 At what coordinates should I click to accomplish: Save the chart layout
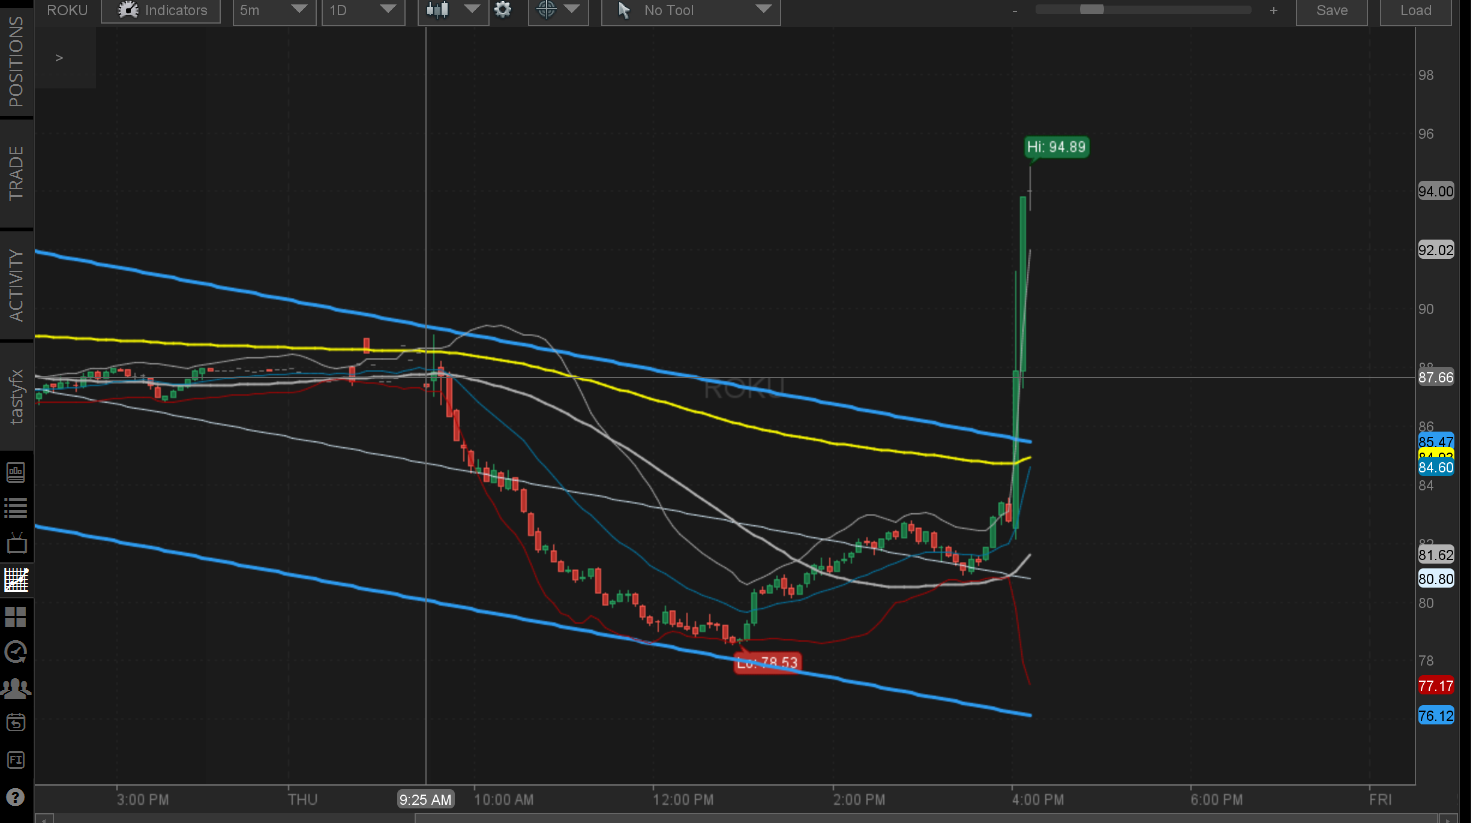[x=1332, y=11]
